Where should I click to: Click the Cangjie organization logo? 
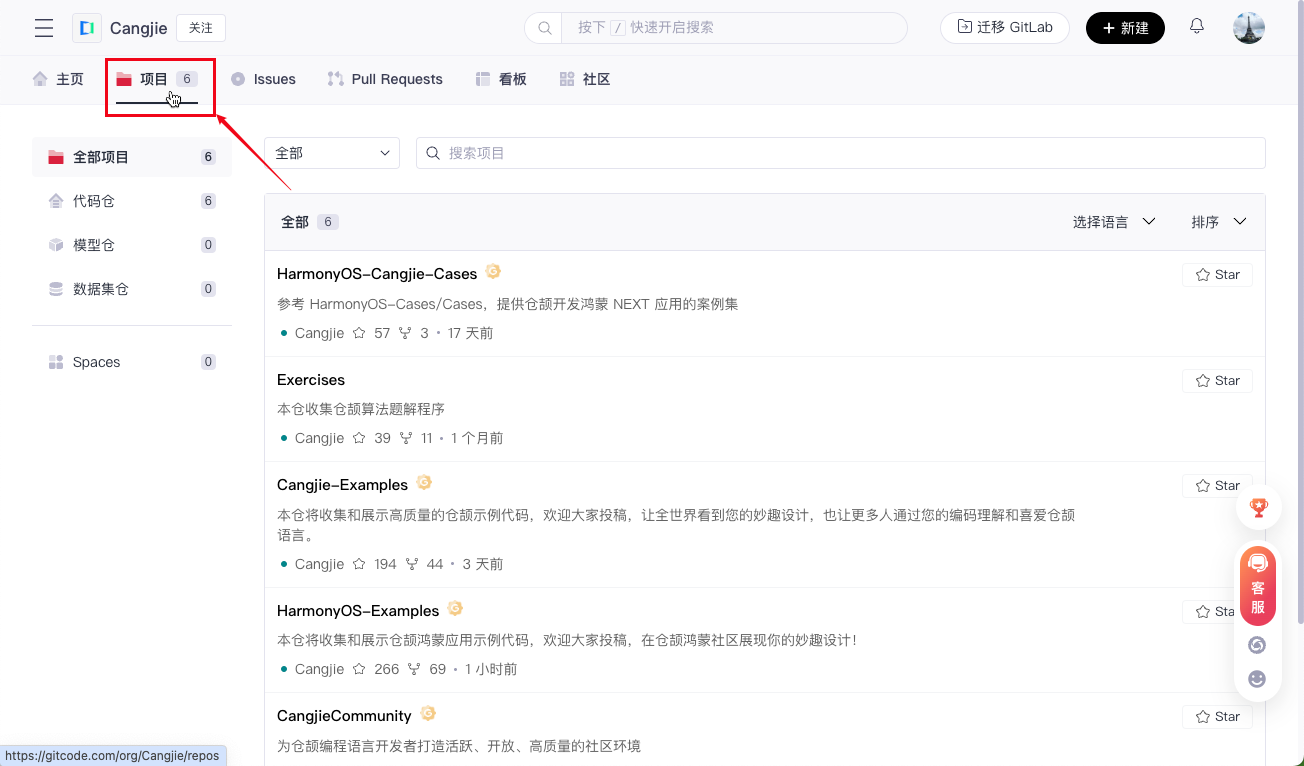point(87,28)
